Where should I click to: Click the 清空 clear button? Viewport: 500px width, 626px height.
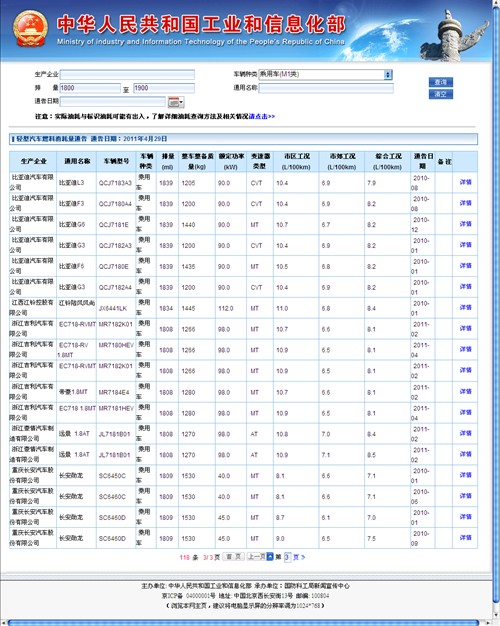click(440, 94)
